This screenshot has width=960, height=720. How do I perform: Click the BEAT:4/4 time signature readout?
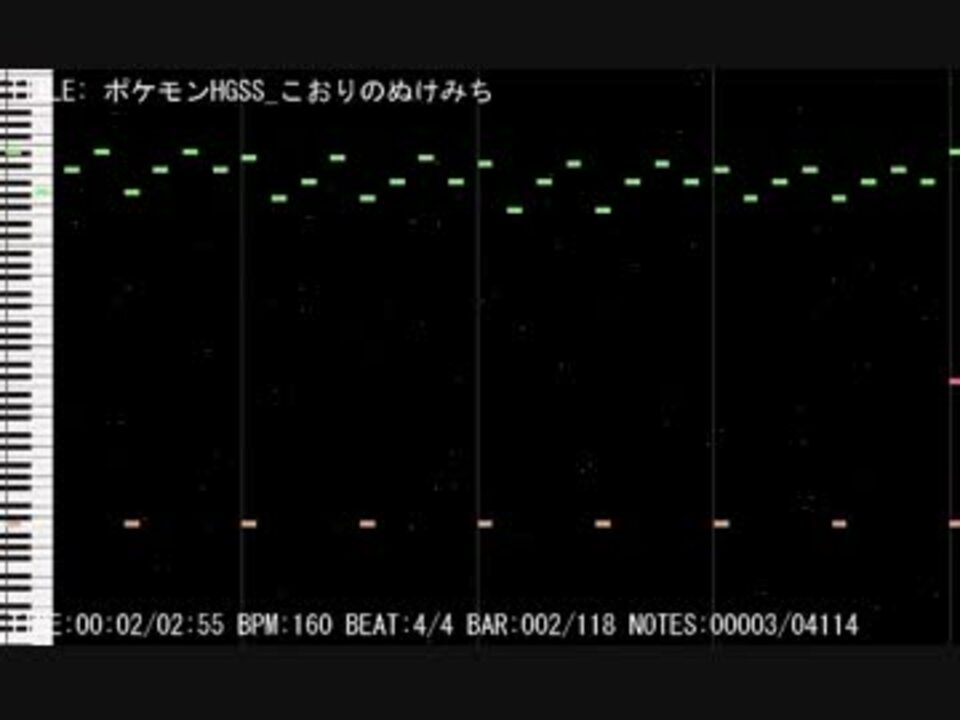399,625
